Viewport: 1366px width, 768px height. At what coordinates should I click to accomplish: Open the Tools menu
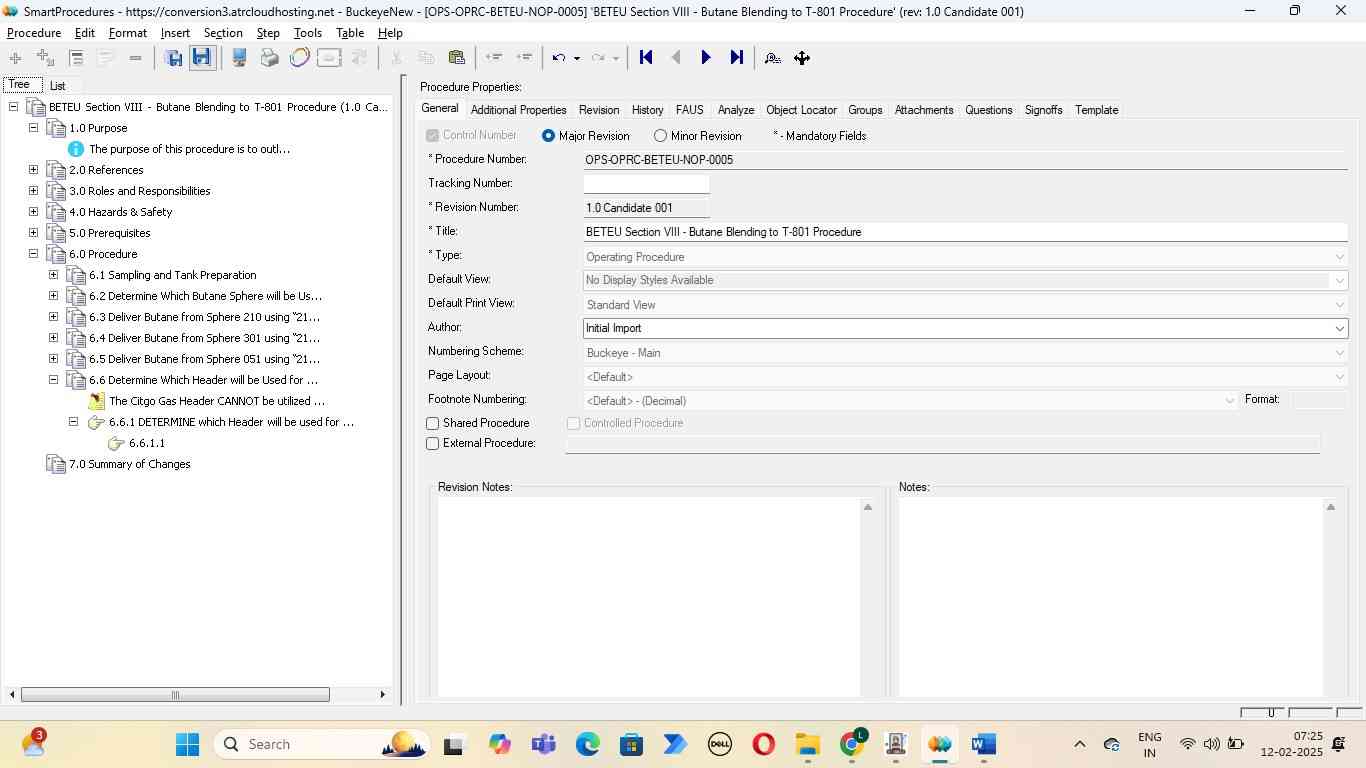click(307, 33)
